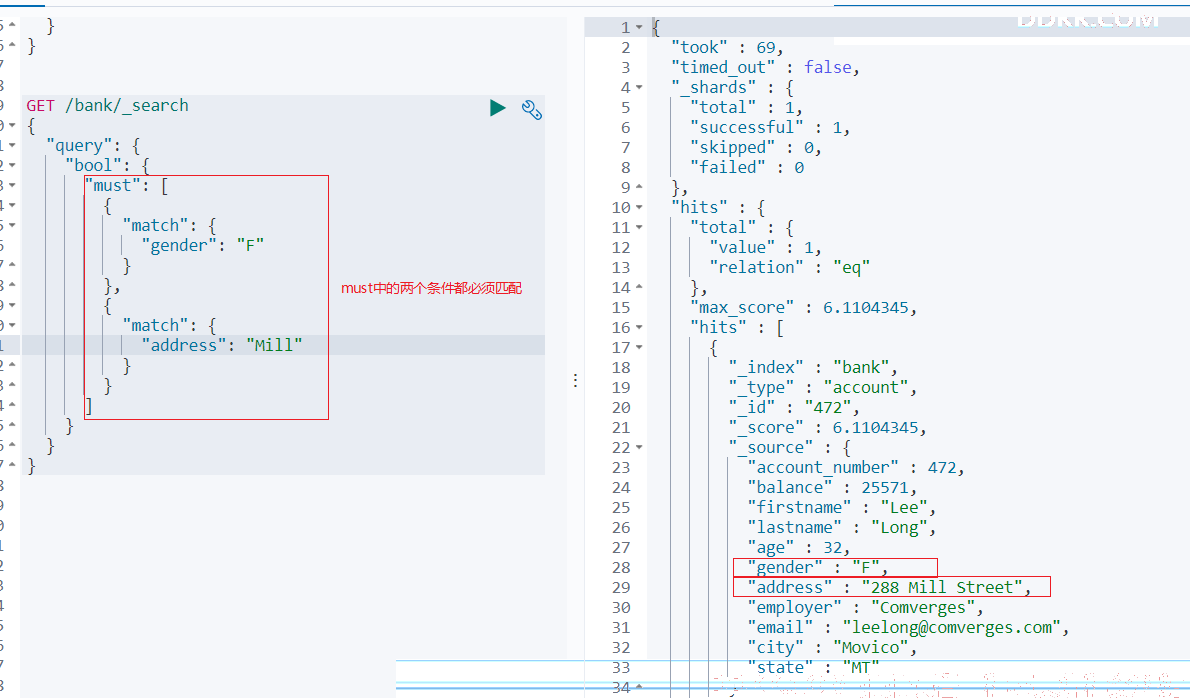The height and width of the screenshot is (698, 1190).
Task: Collapse the "total" object at response line 11
Action: click(639, 227)
